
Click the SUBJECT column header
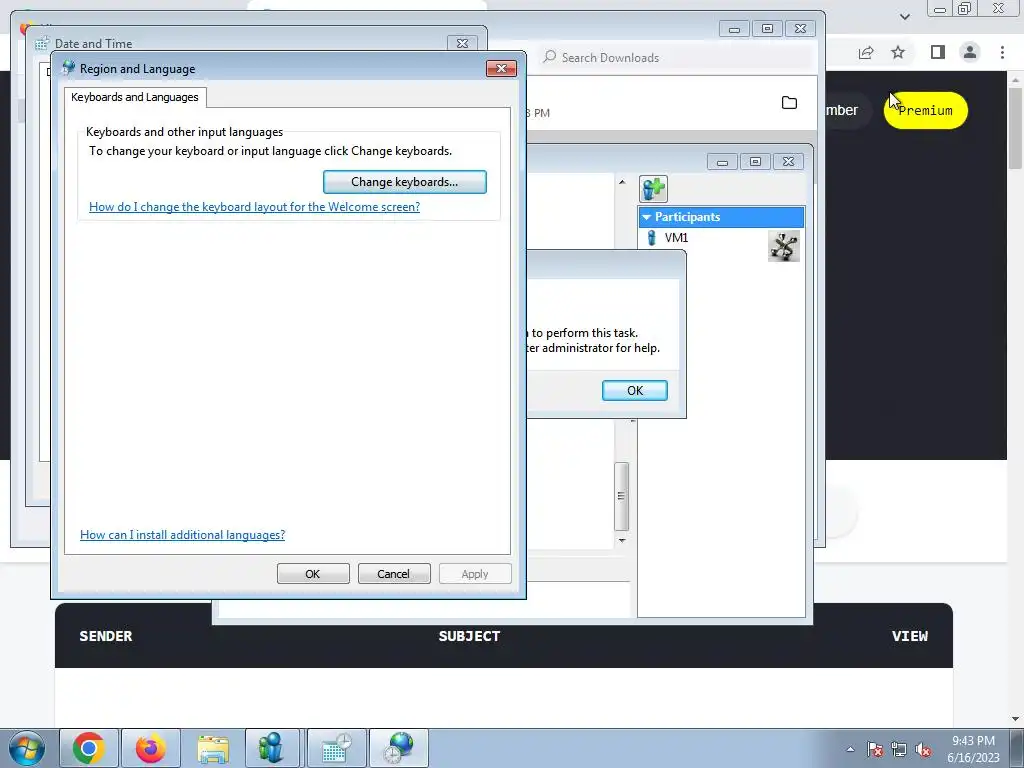pyautogui.click(x=469, y=636)
